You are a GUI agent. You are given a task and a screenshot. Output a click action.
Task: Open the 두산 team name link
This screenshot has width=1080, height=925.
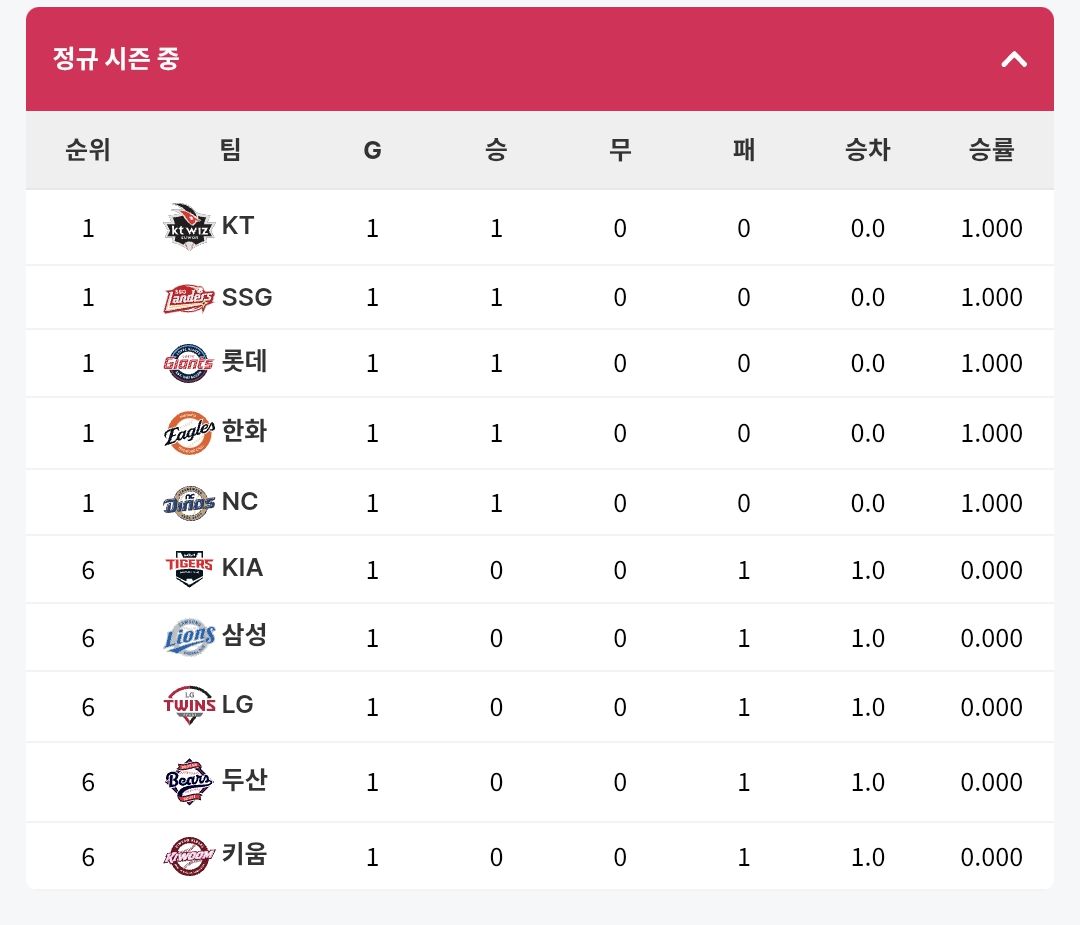pos(244,780)
